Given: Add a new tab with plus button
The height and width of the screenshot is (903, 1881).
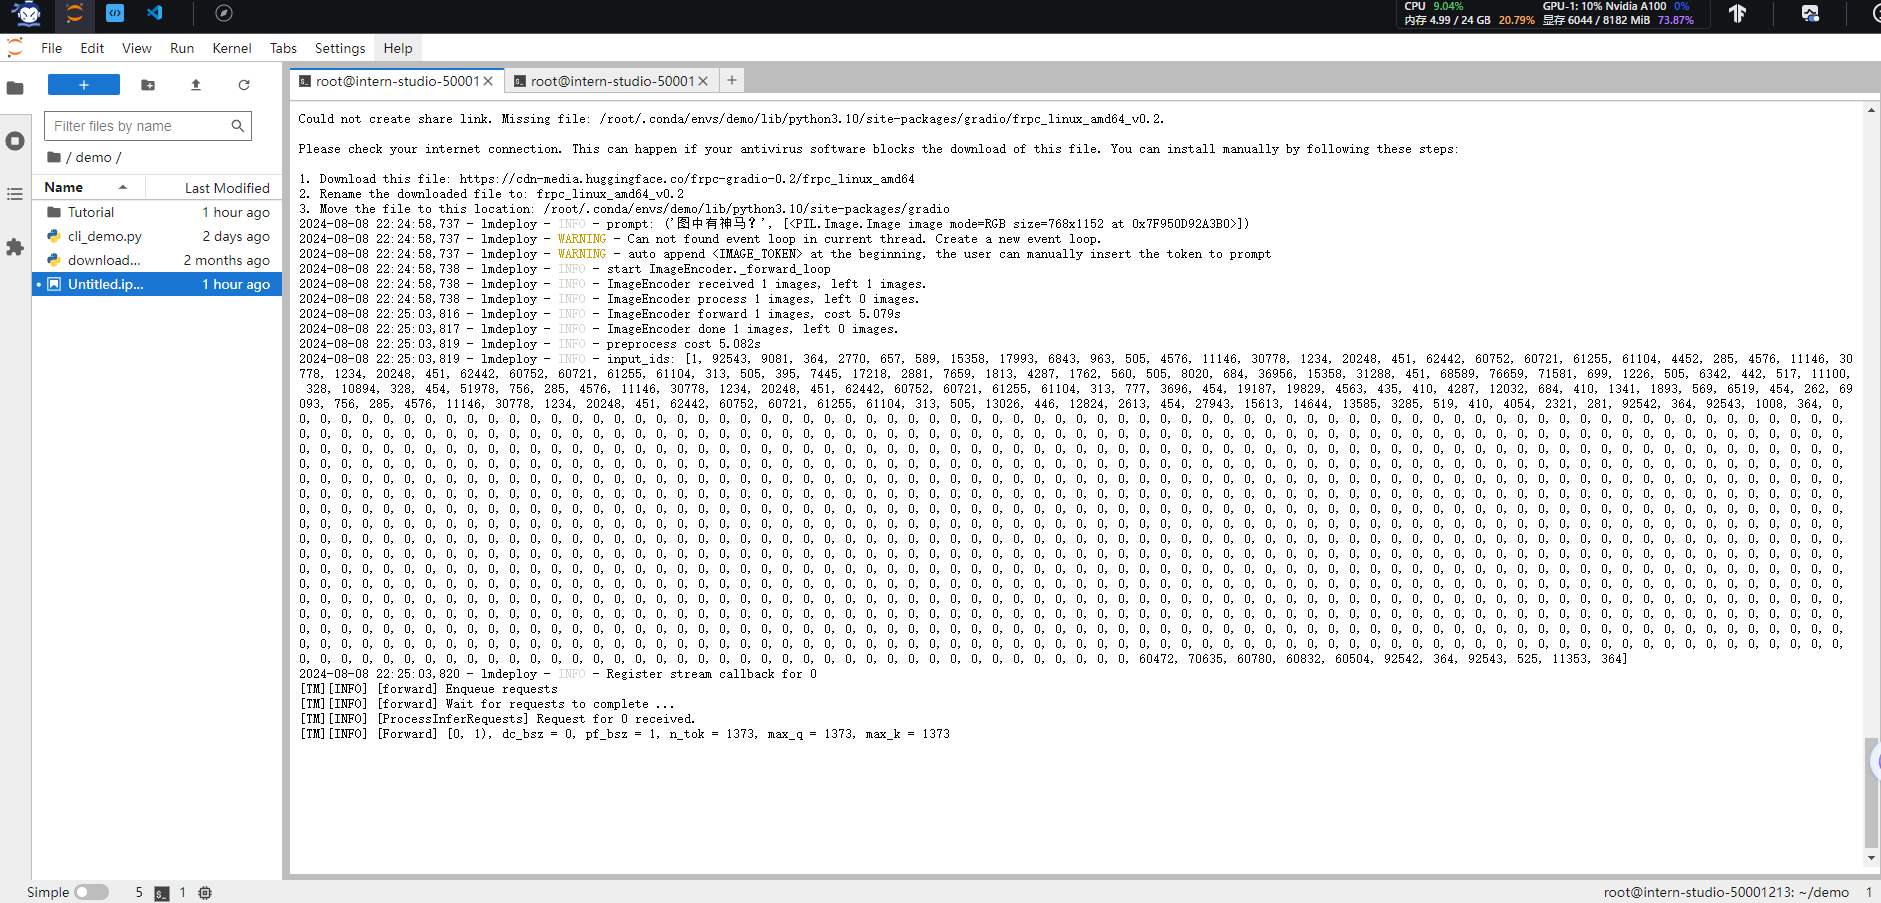Looking at the screenshot, I should (732, 80).
